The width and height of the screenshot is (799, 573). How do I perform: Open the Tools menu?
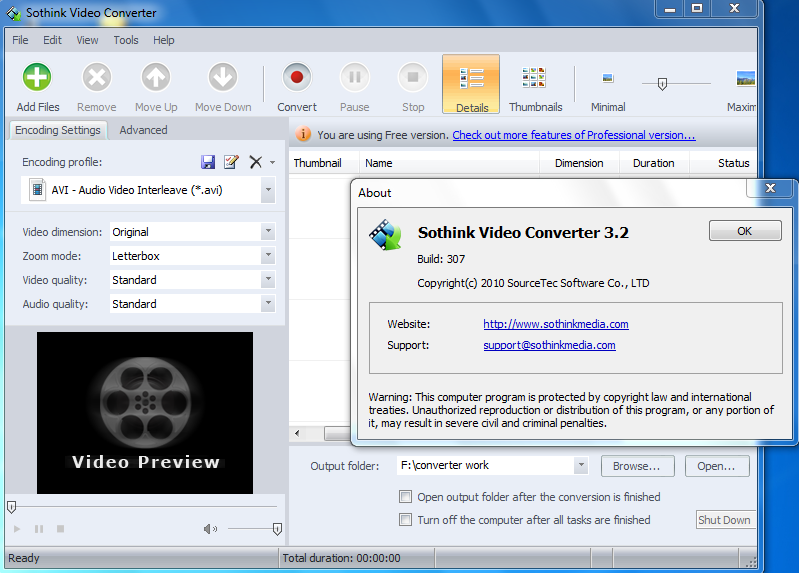126,40
